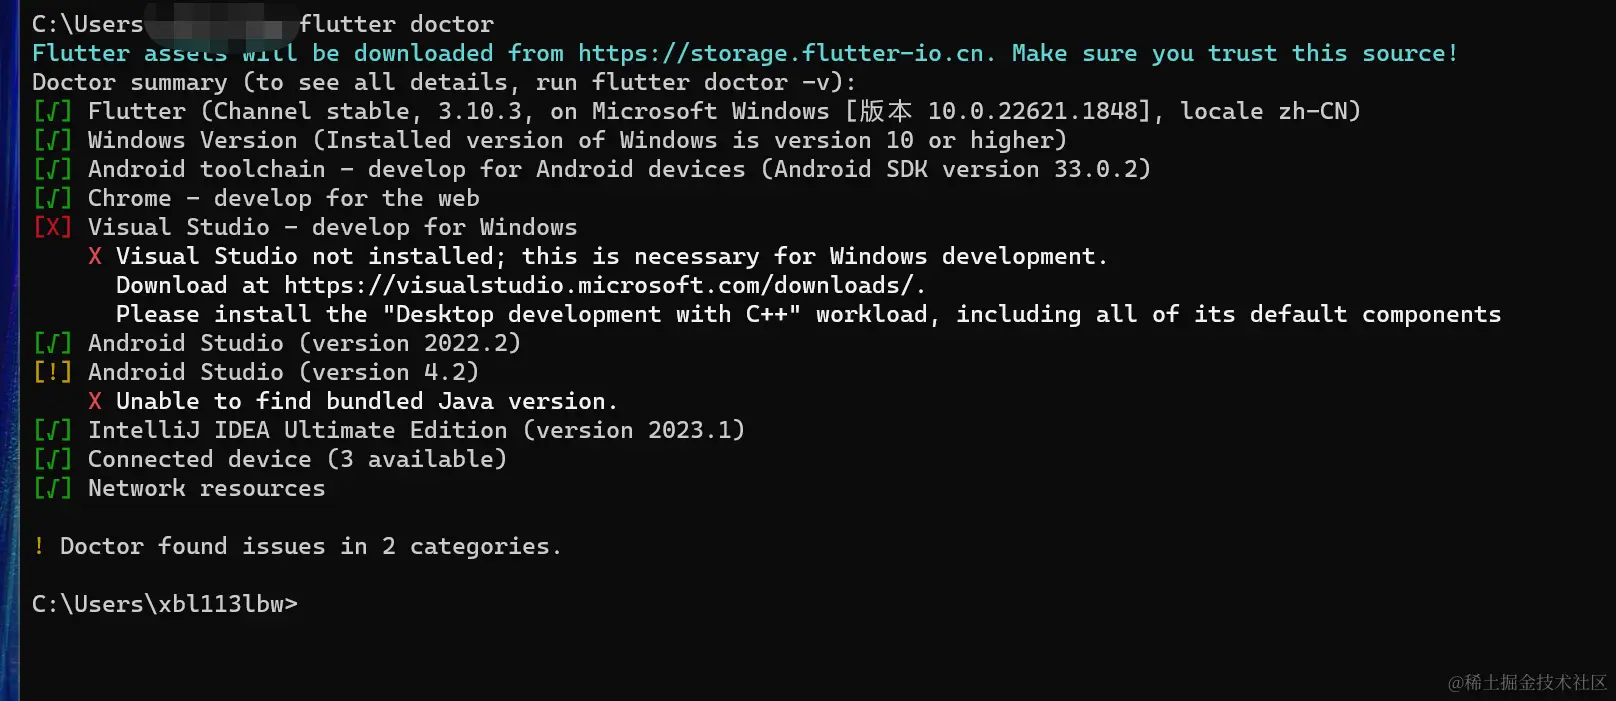The height and width of the screenshot is (701, 1616).
Task: Click the red X before 'Unable to find bundled Java'
Action: point(95,401)
